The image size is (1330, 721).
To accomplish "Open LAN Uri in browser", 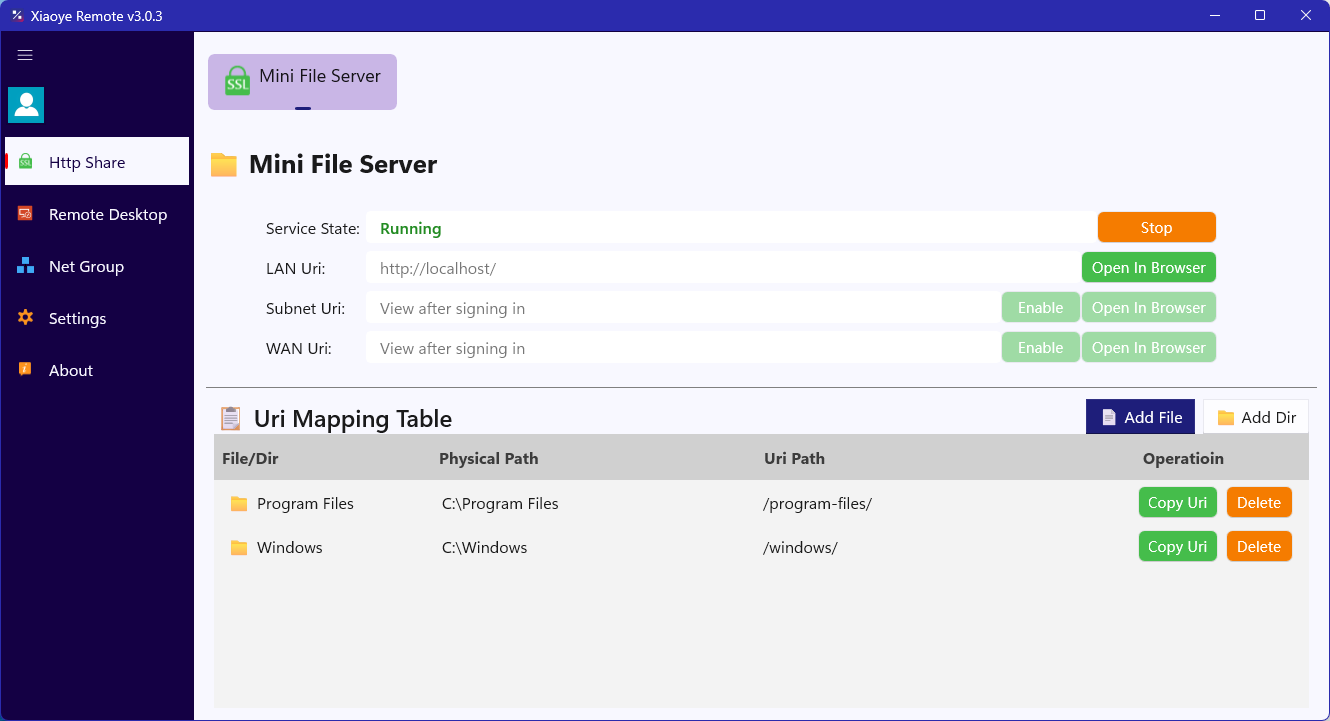I will point(1148,267).
